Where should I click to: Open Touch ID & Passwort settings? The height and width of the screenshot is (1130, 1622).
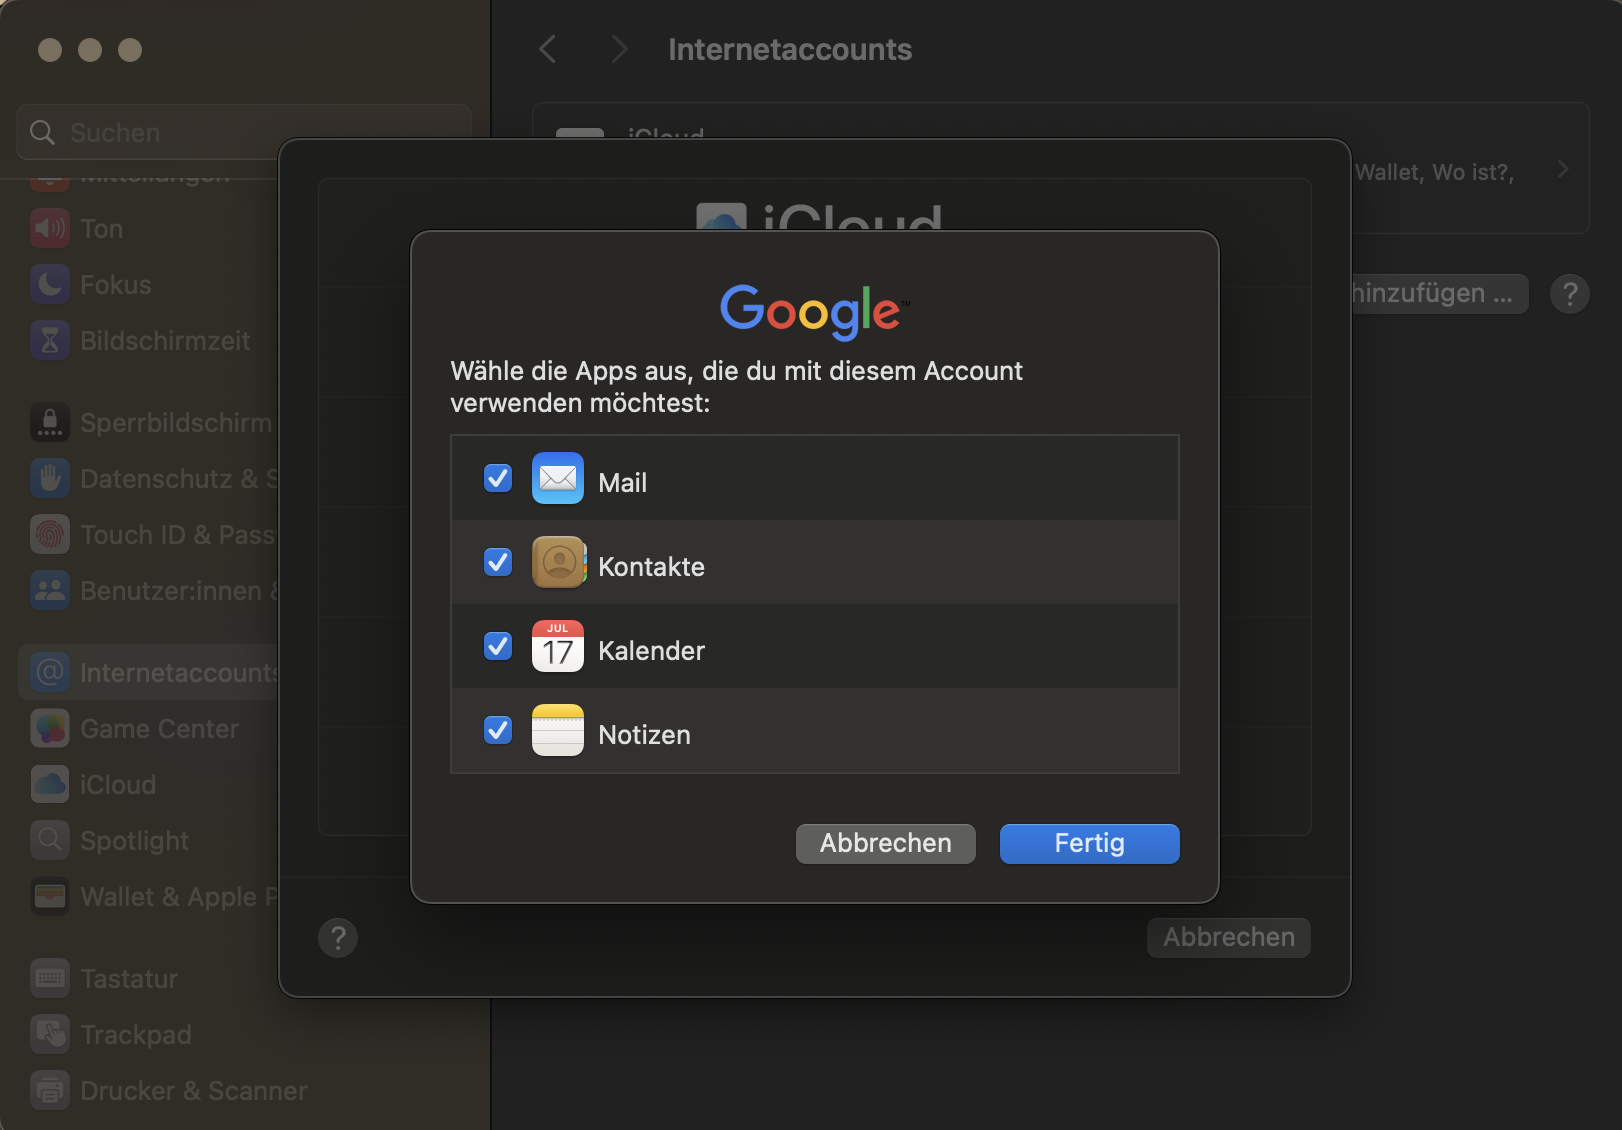click(49, 534)
